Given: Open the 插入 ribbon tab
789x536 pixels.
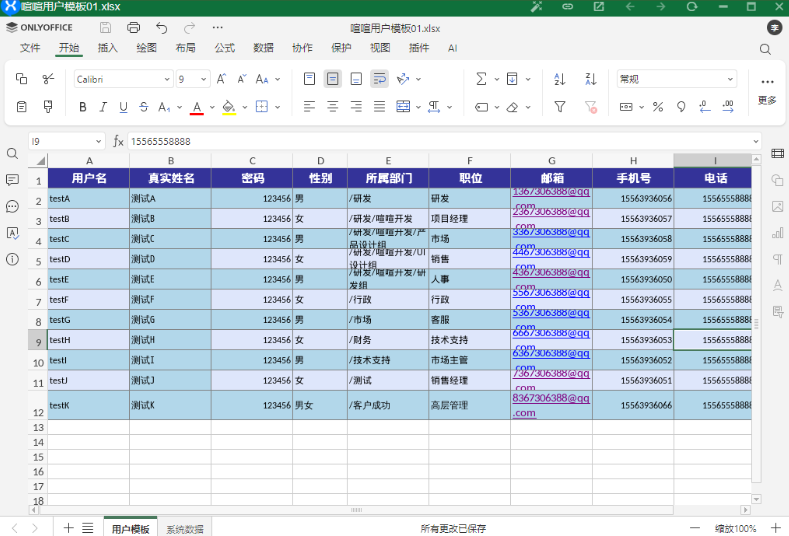Looking at the screenshot, I should tap(107, 48).
